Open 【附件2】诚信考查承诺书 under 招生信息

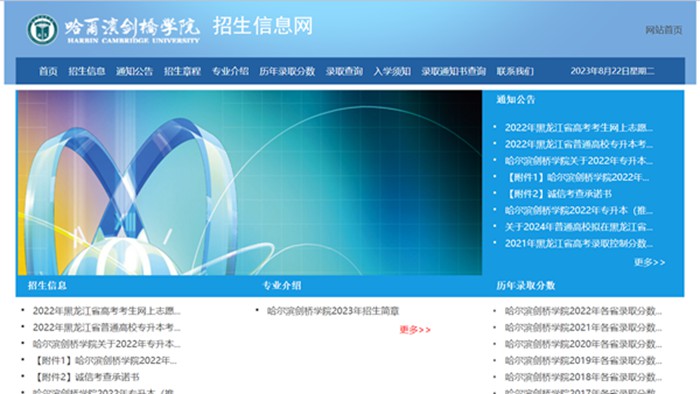point(86,377)
